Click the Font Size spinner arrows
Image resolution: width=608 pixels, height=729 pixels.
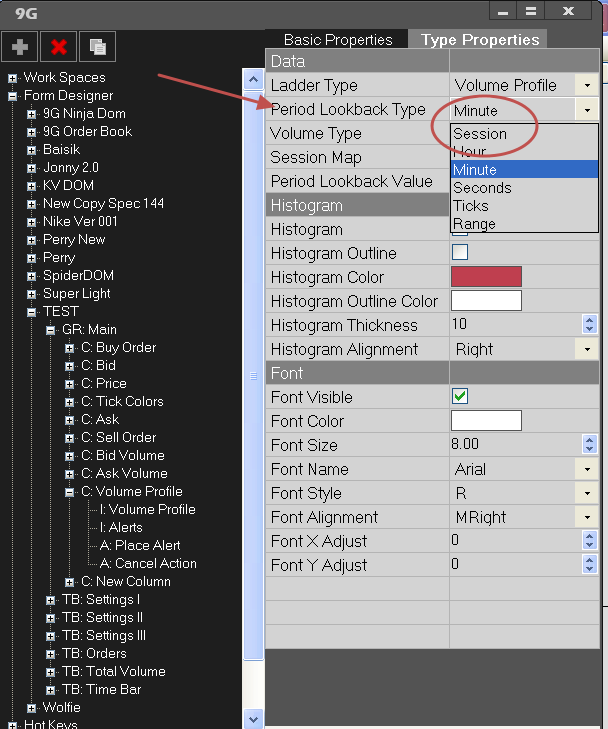click(589, 444)
